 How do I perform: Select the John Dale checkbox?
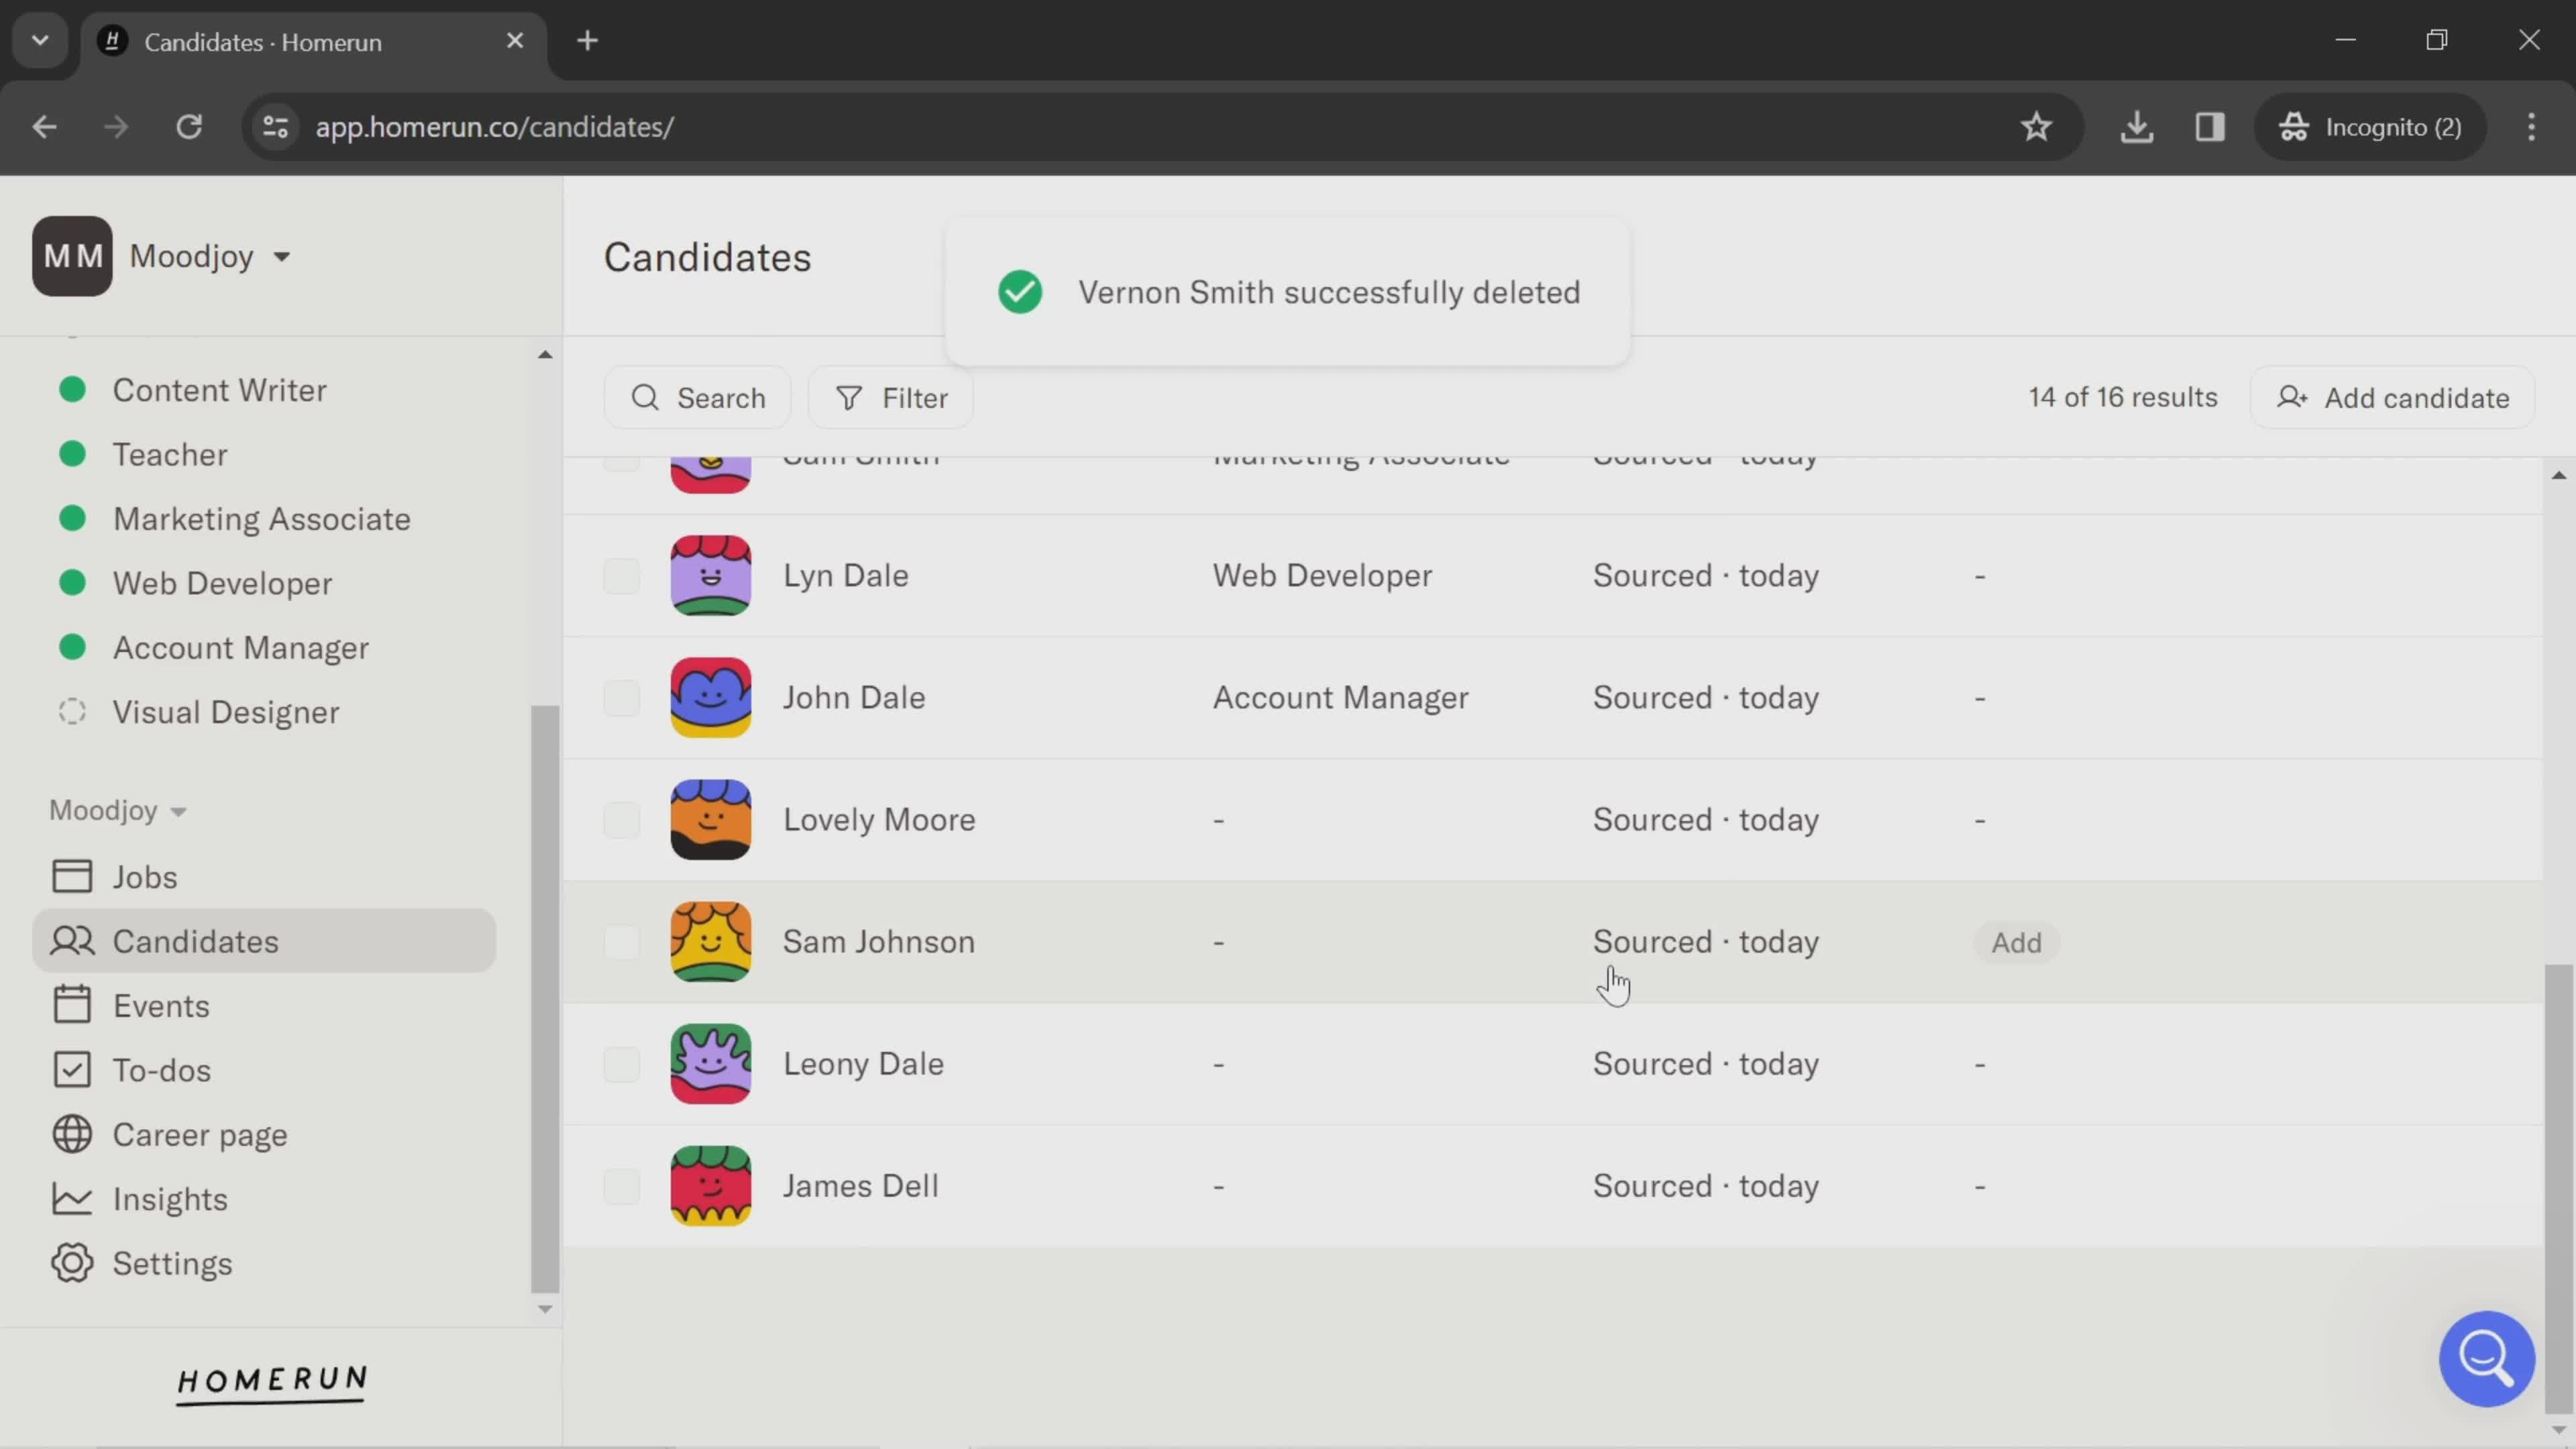[621, 698]
